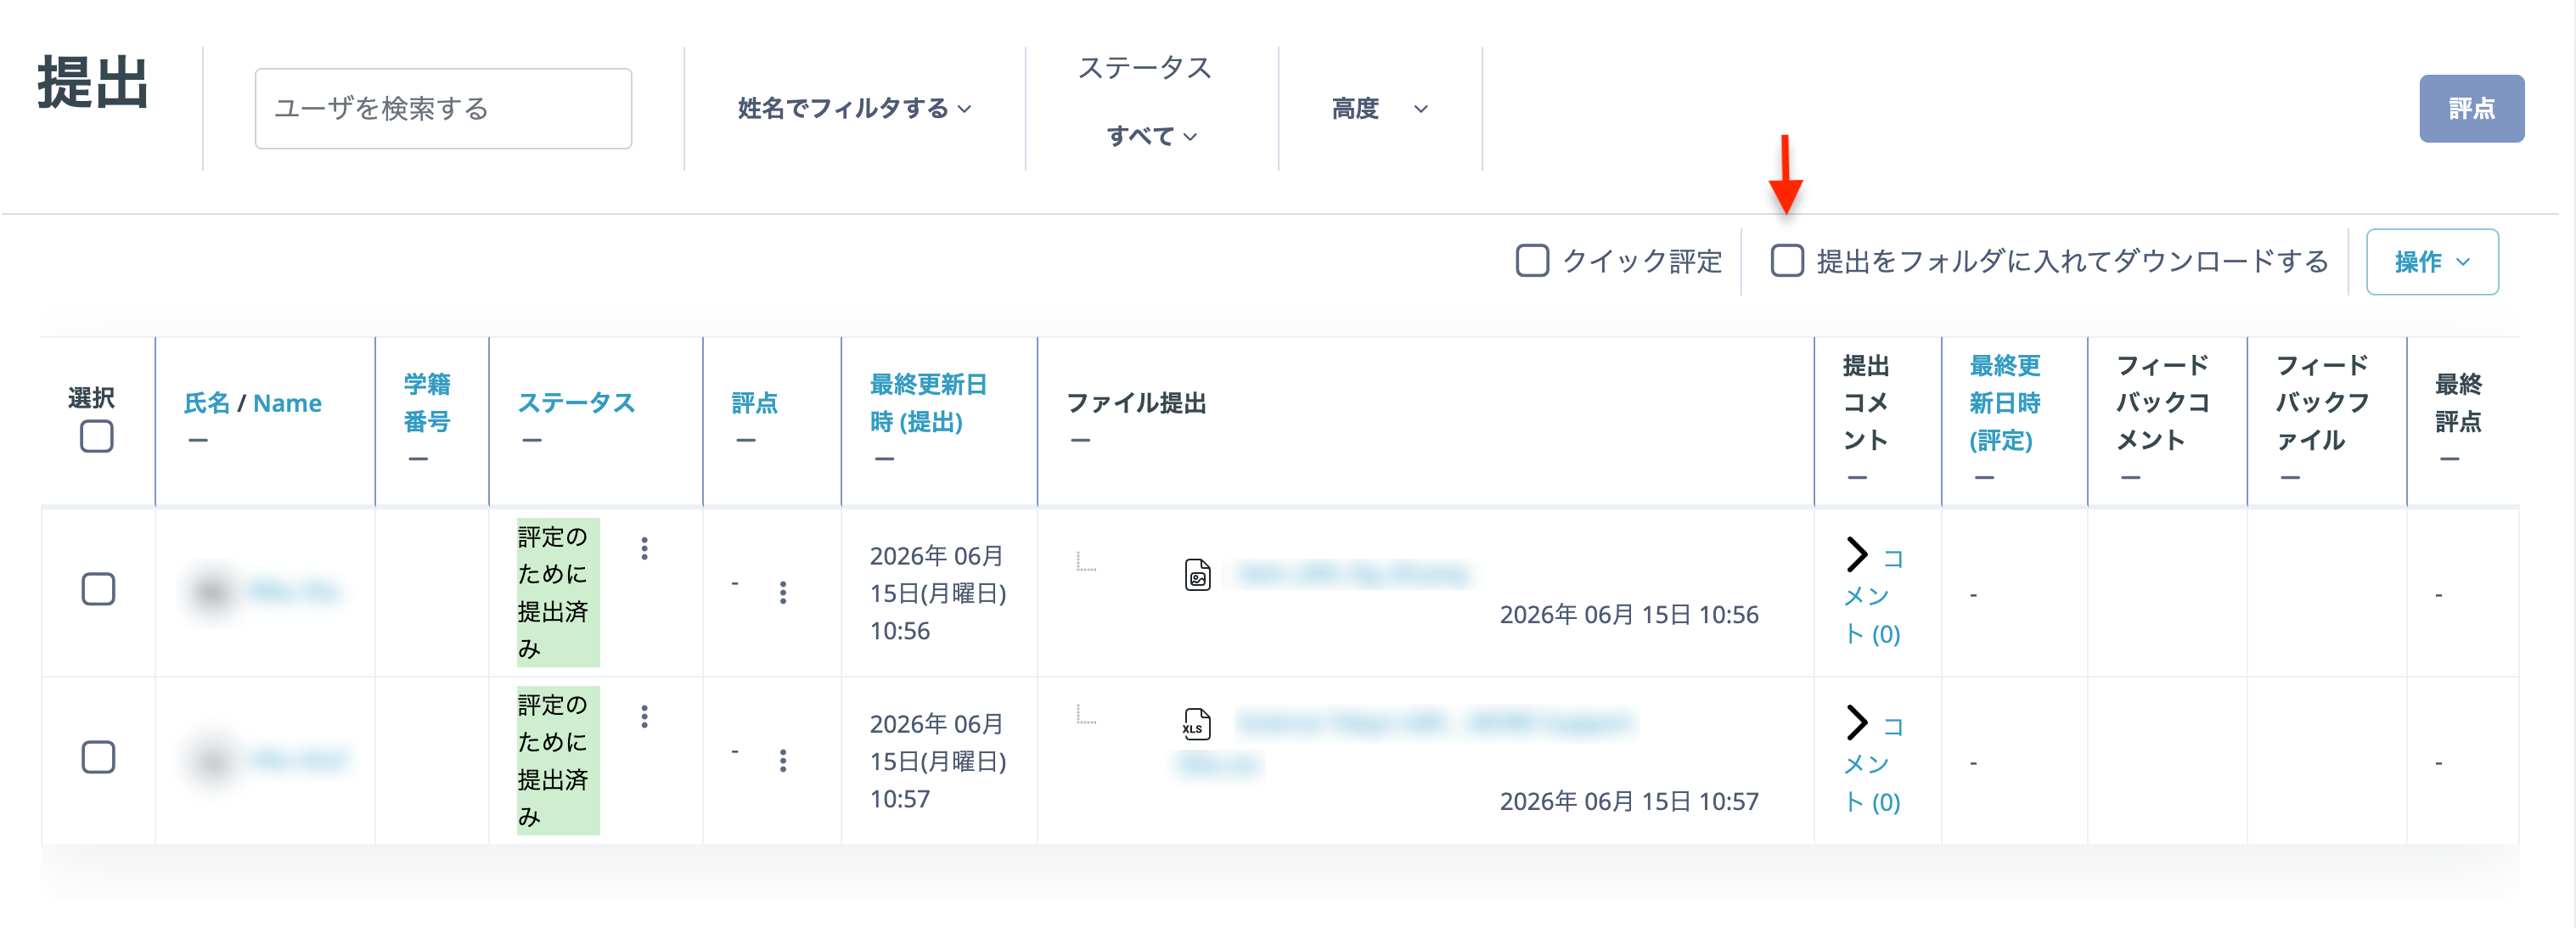Open the 姓名でフィルタする dropdown

854,108
